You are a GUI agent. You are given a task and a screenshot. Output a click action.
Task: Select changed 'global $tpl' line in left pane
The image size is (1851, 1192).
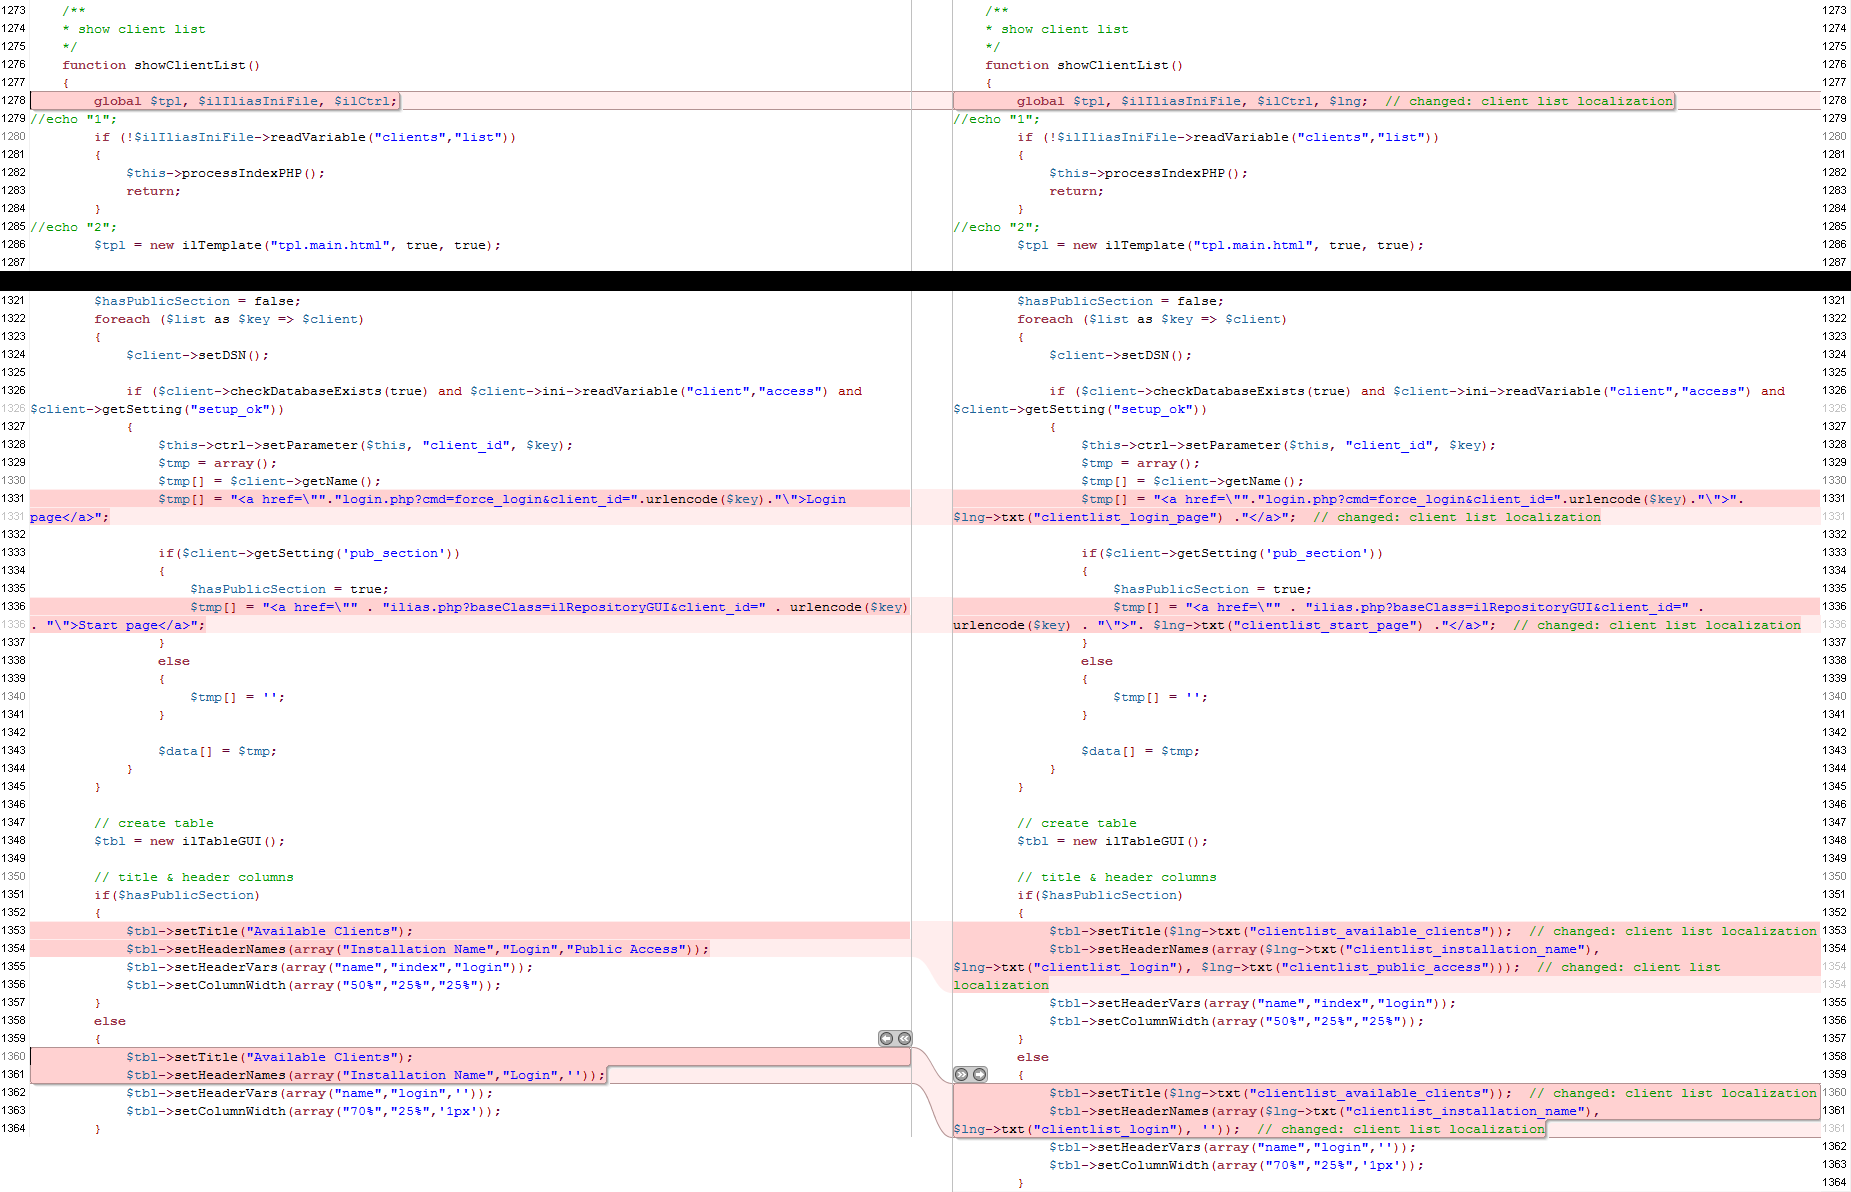[x=245, y=101]
